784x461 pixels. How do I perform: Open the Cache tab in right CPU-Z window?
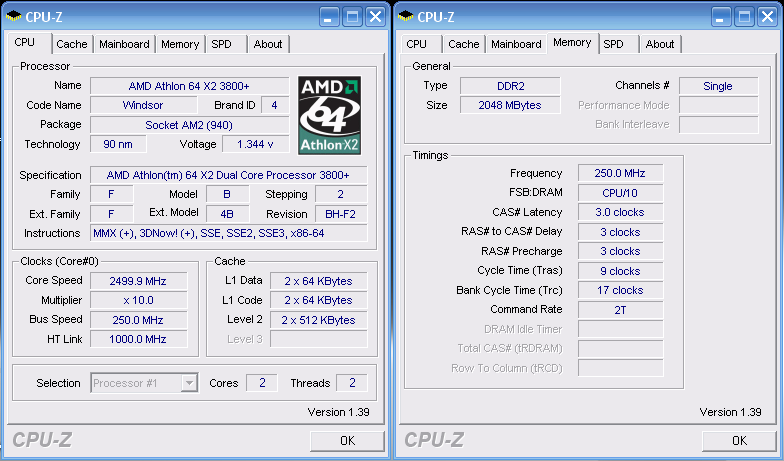point(464,44)
